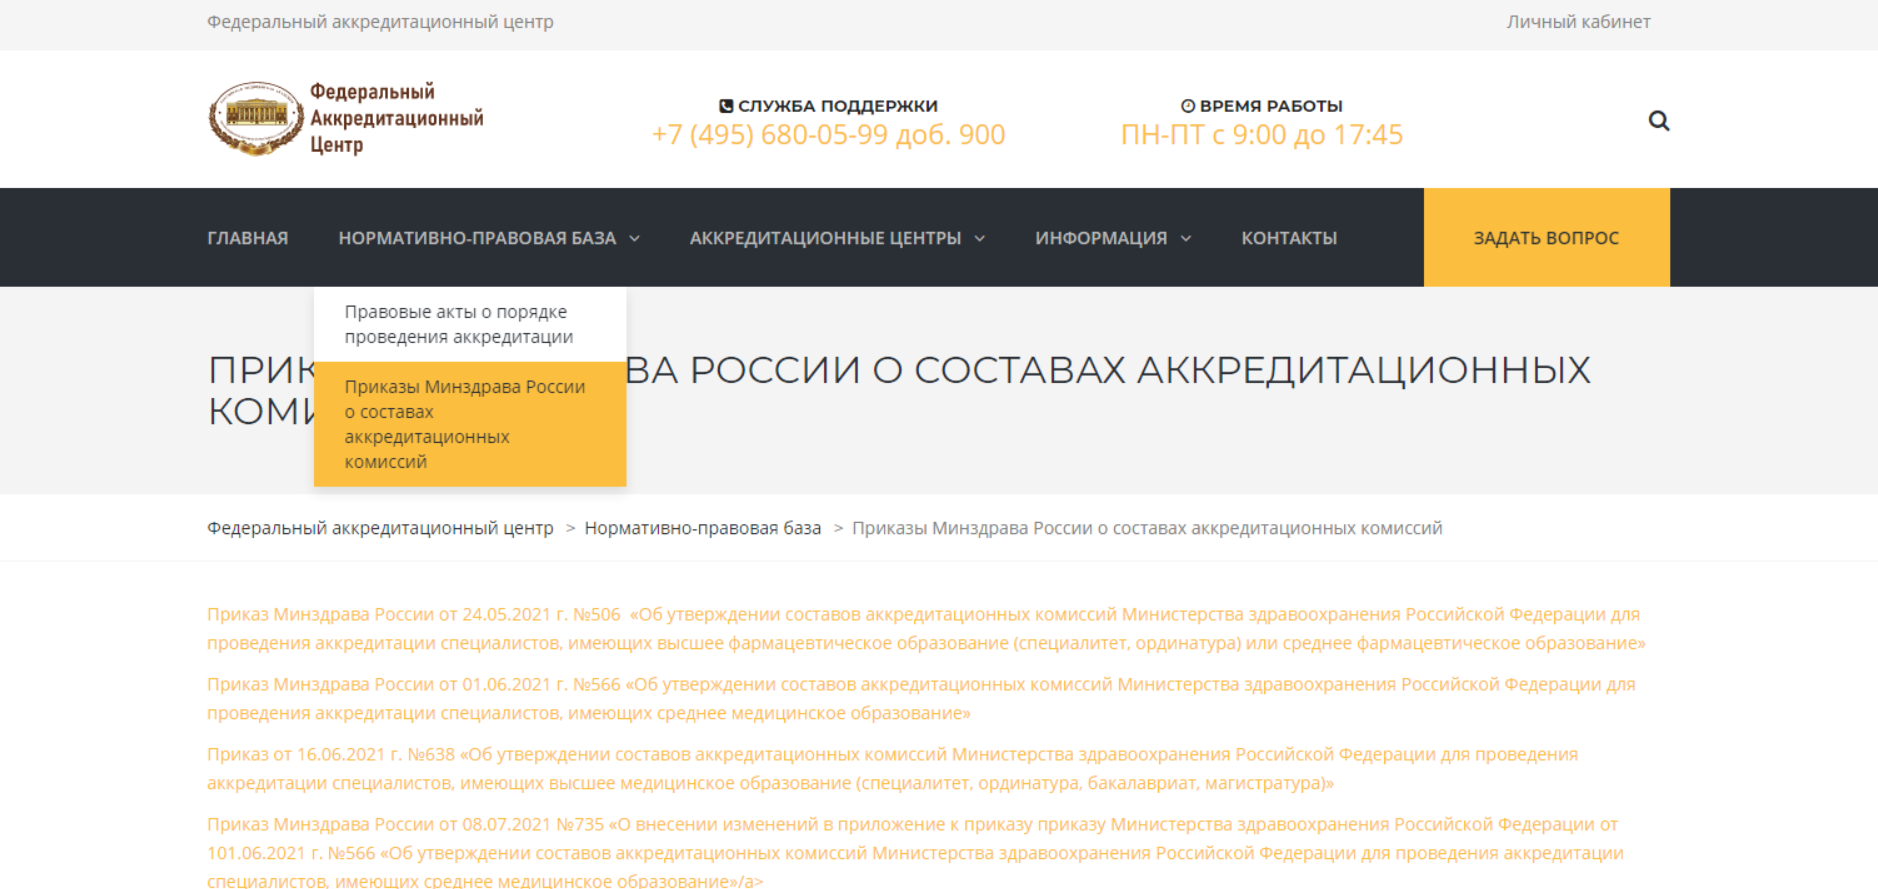1878x889 pixels.
Task: Open order №638 dated 16.06.2021
Action: pos(892,768)
